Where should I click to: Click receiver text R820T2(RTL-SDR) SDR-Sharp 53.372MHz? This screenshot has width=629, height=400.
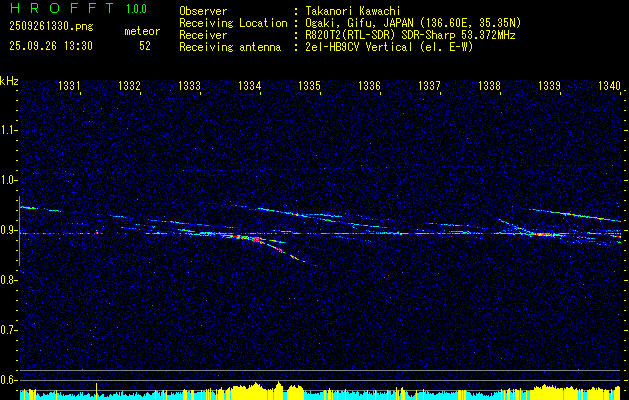coord(408,35)
